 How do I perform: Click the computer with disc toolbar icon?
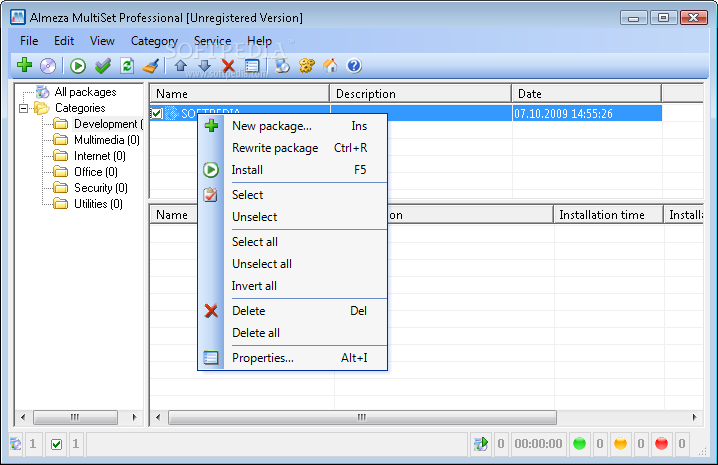coord(282,66)
